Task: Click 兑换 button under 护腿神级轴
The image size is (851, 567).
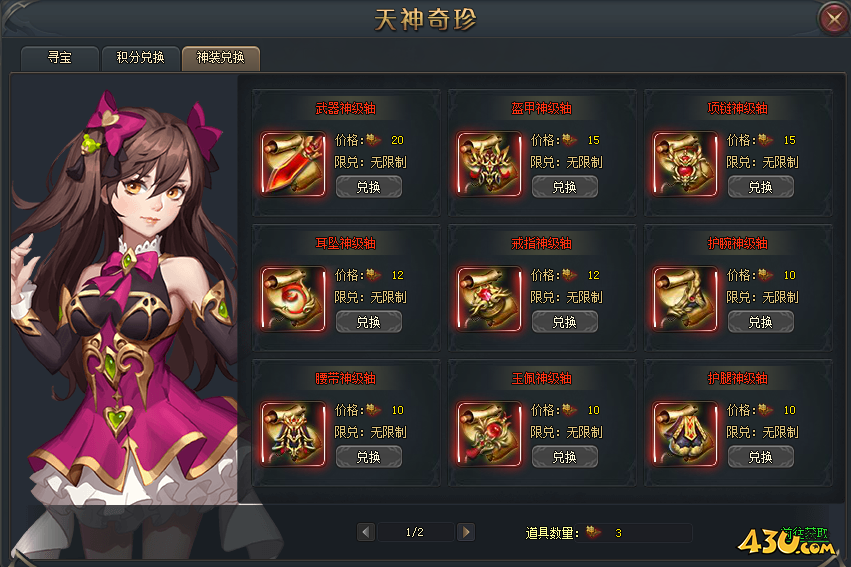Action: pos(761,457)
